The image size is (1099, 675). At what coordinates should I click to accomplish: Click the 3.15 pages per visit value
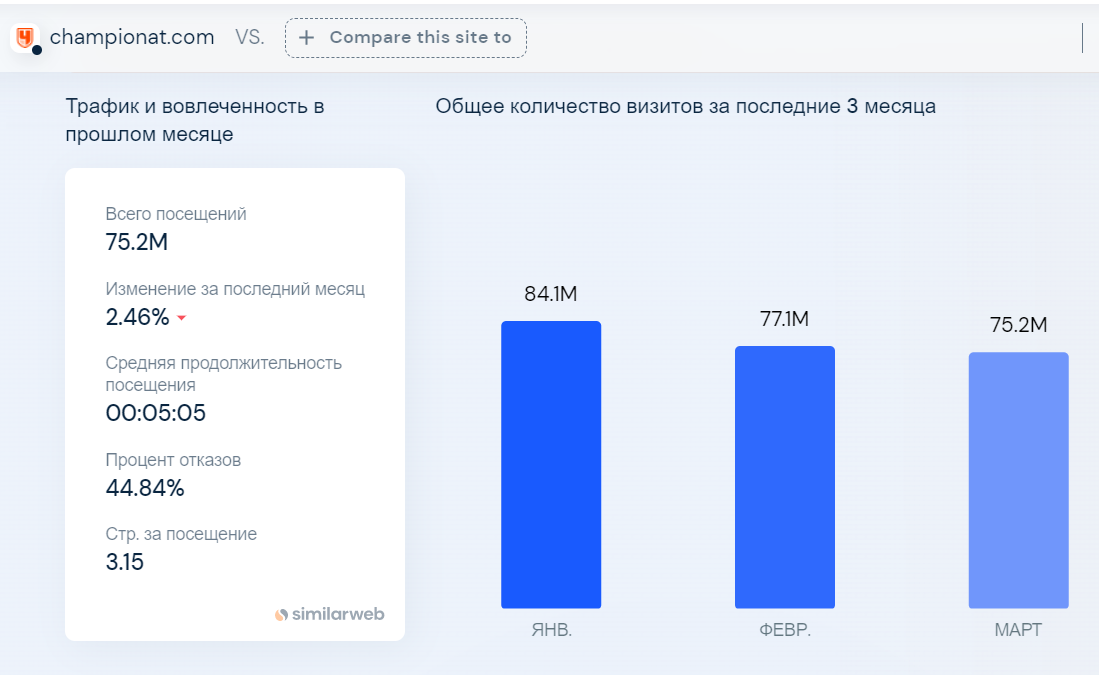point(125,561)
